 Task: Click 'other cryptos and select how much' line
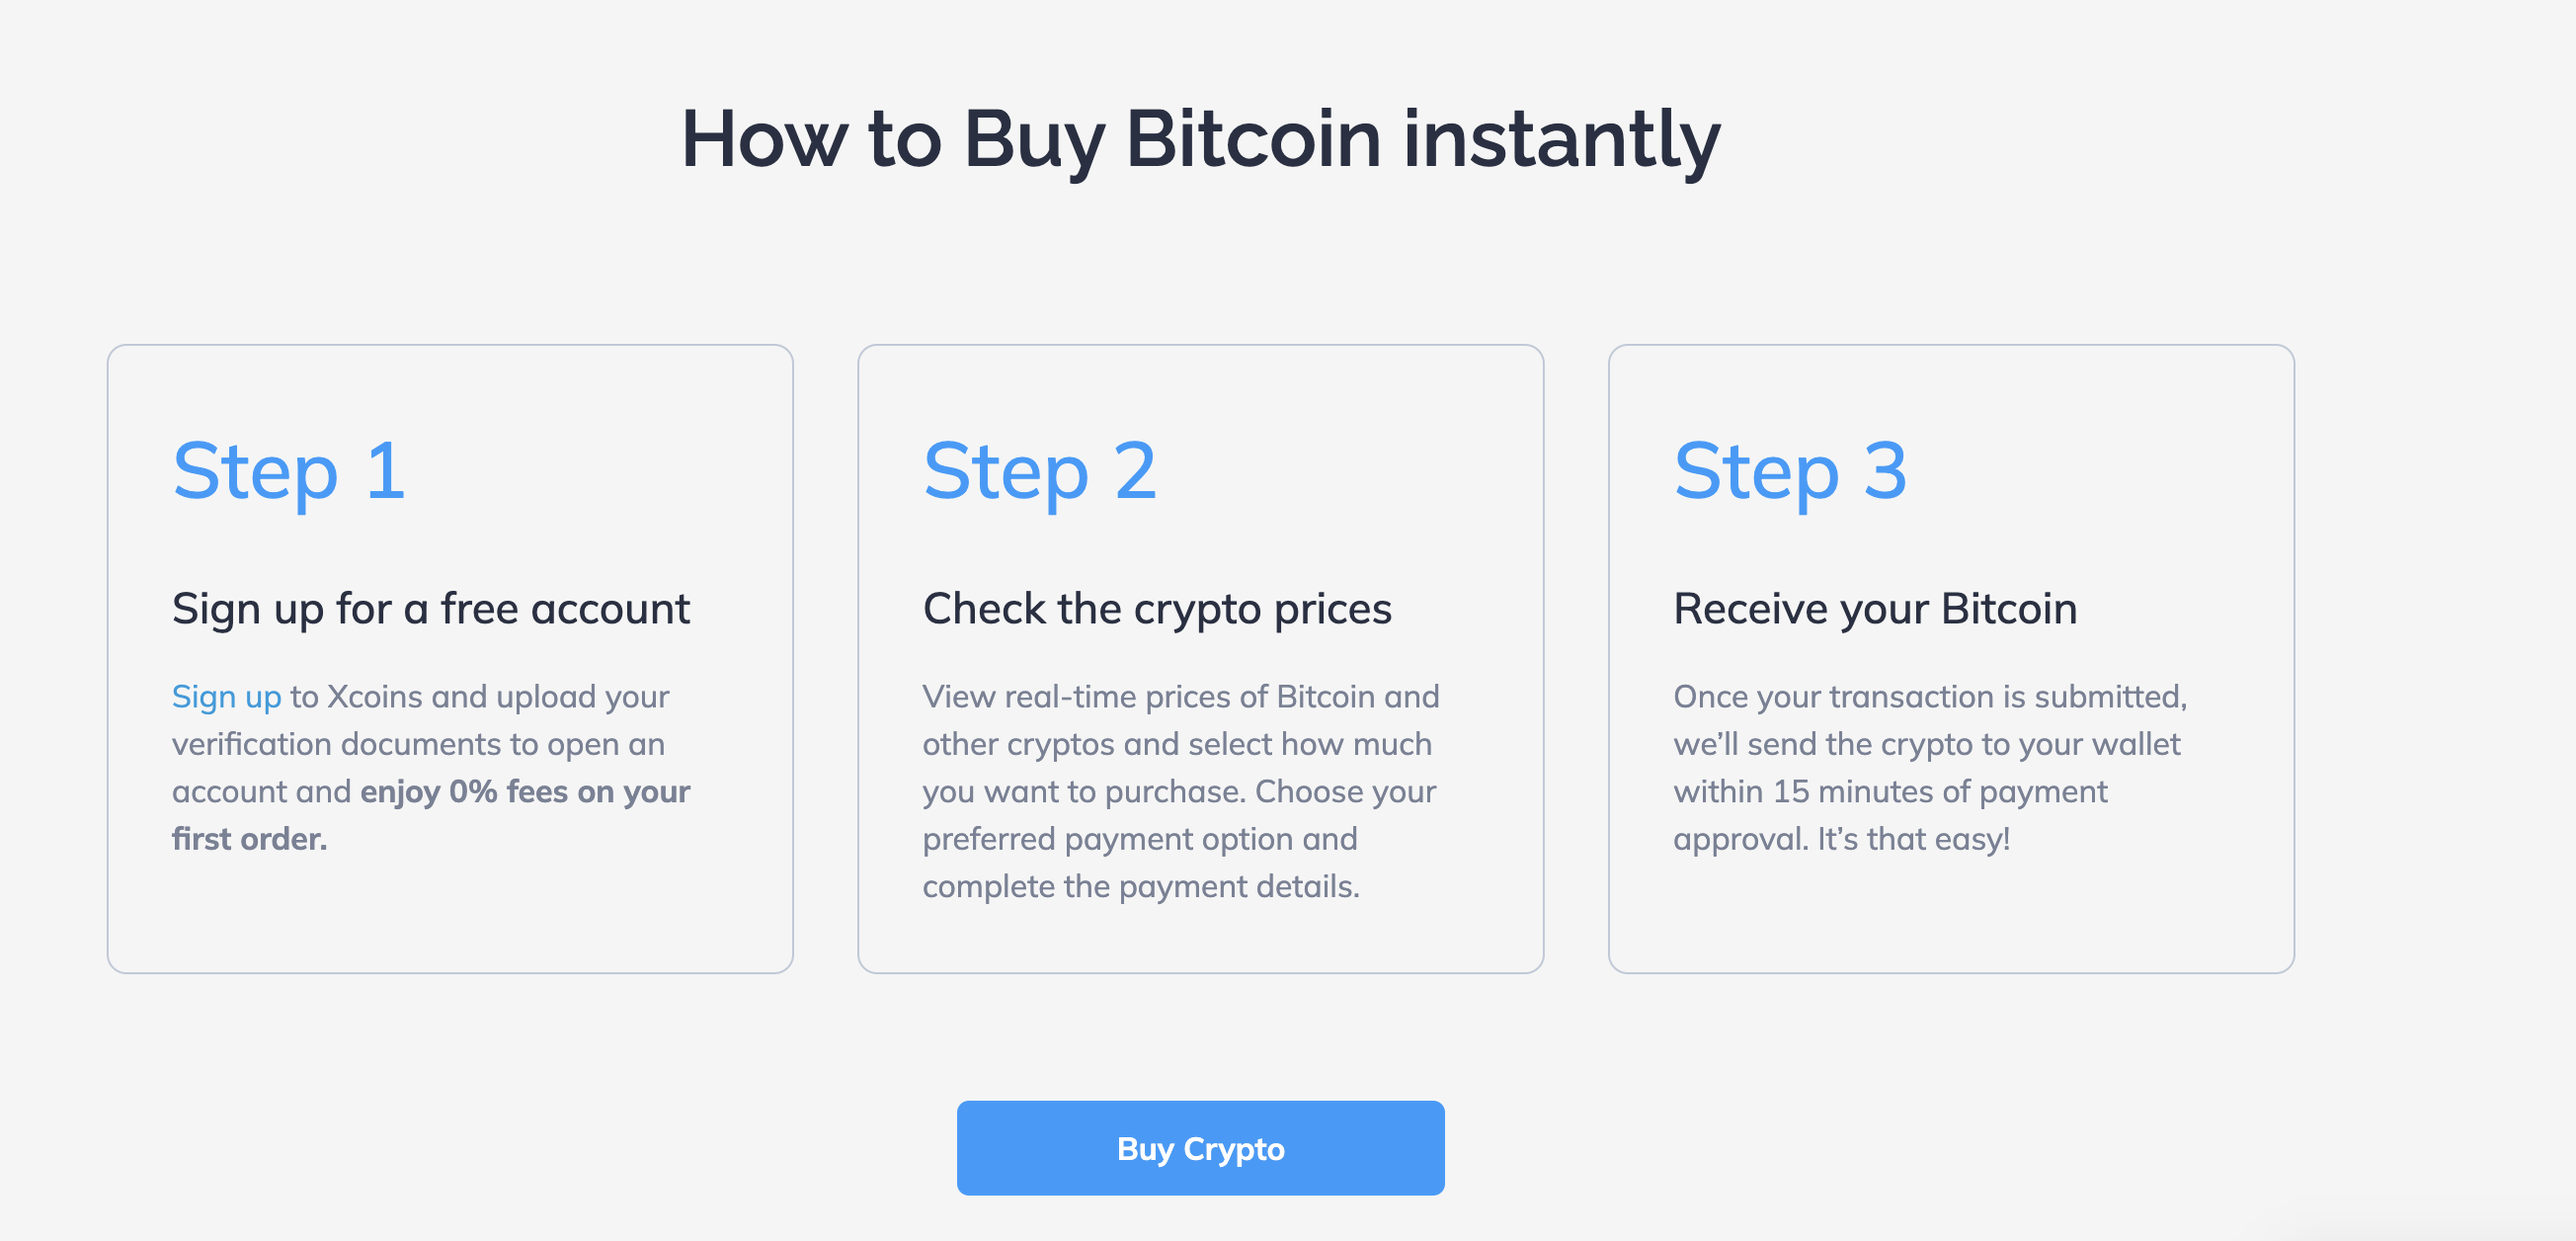click(1177, 745)
